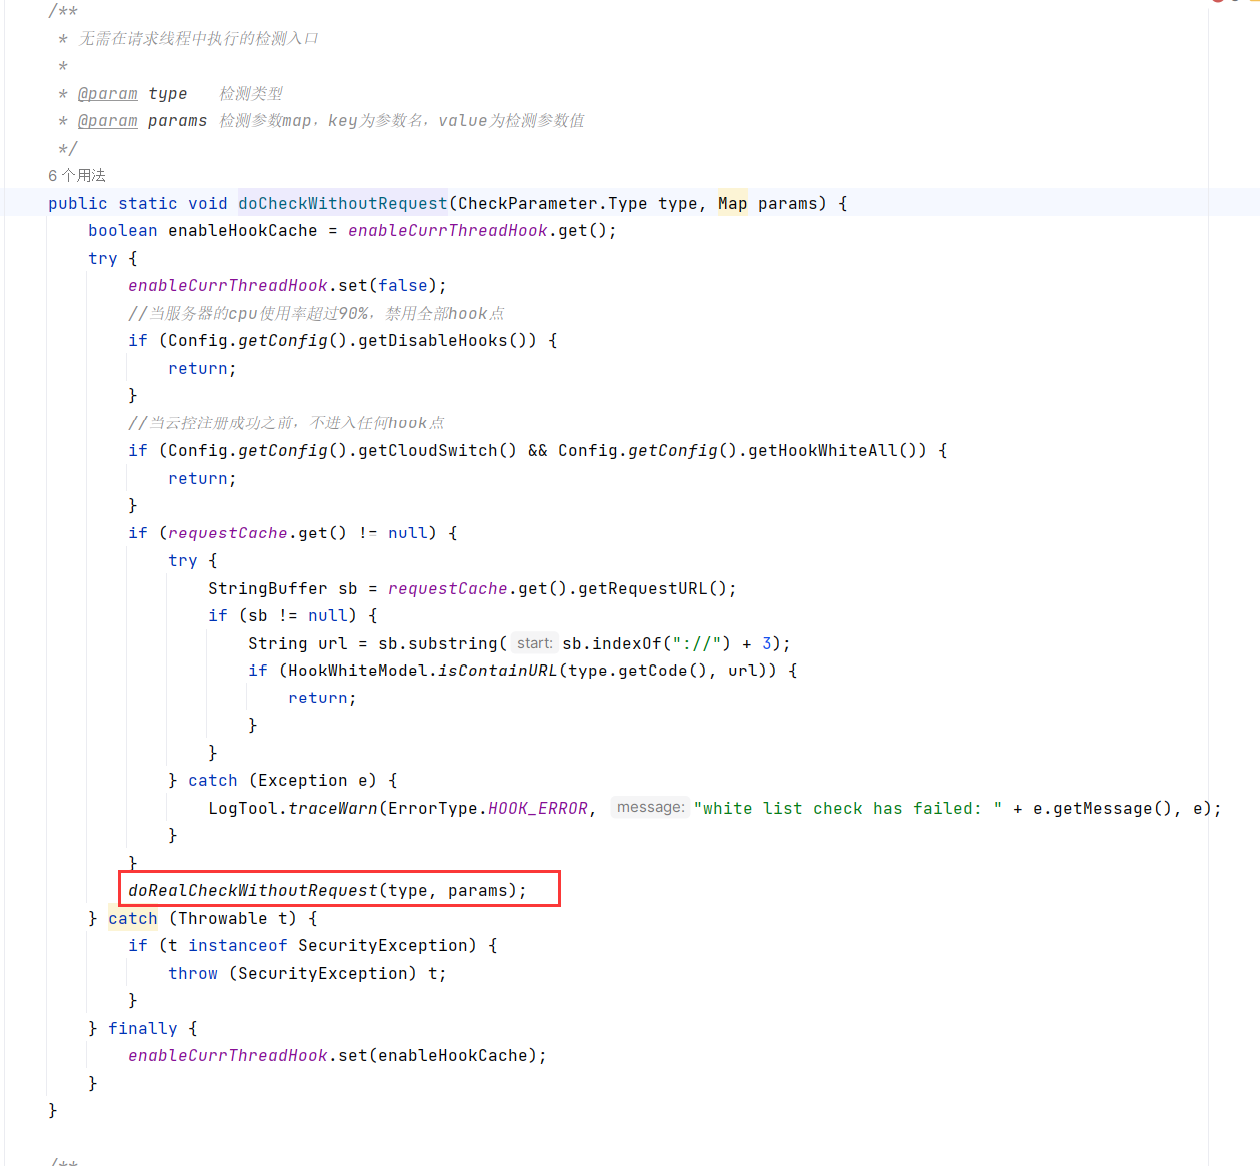Image resolution: width=1260 pixels, height=1166 pixels.
Task: Click the highlighted Map parameter type
Action: point(732,203)
